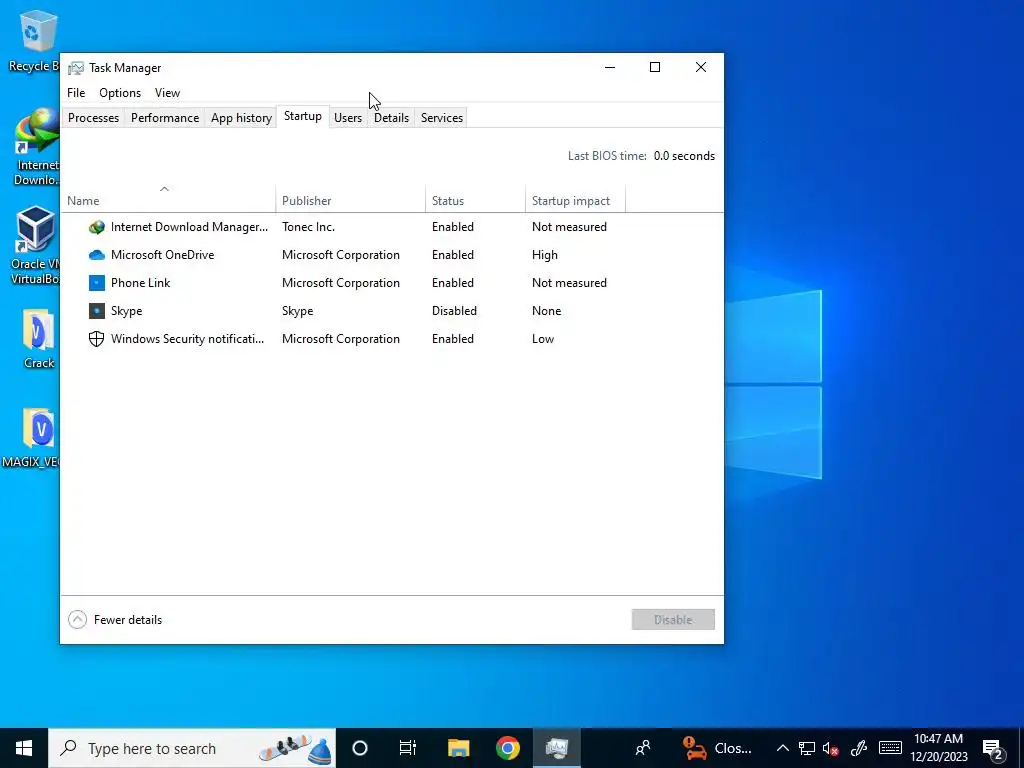Close the Task Manager window
The height and width of the screenshot is (768, 1024).
click(x=701, y=67)
